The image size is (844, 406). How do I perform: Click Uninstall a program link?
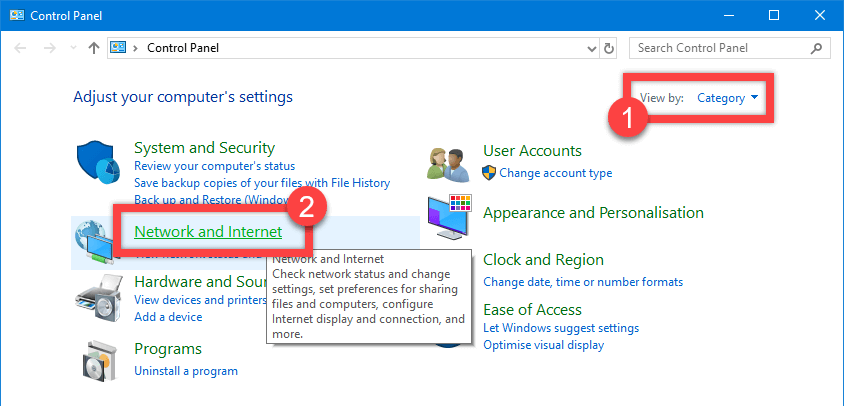point(186,371)
